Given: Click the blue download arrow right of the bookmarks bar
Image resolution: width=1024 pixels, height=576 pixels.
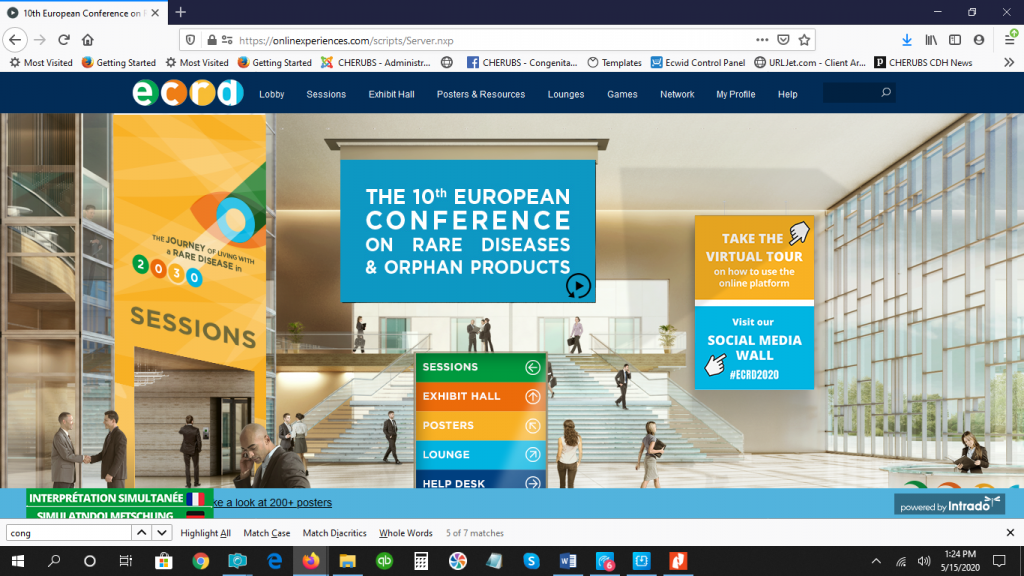Looking at the screenshot, I should tap(908, 40).
